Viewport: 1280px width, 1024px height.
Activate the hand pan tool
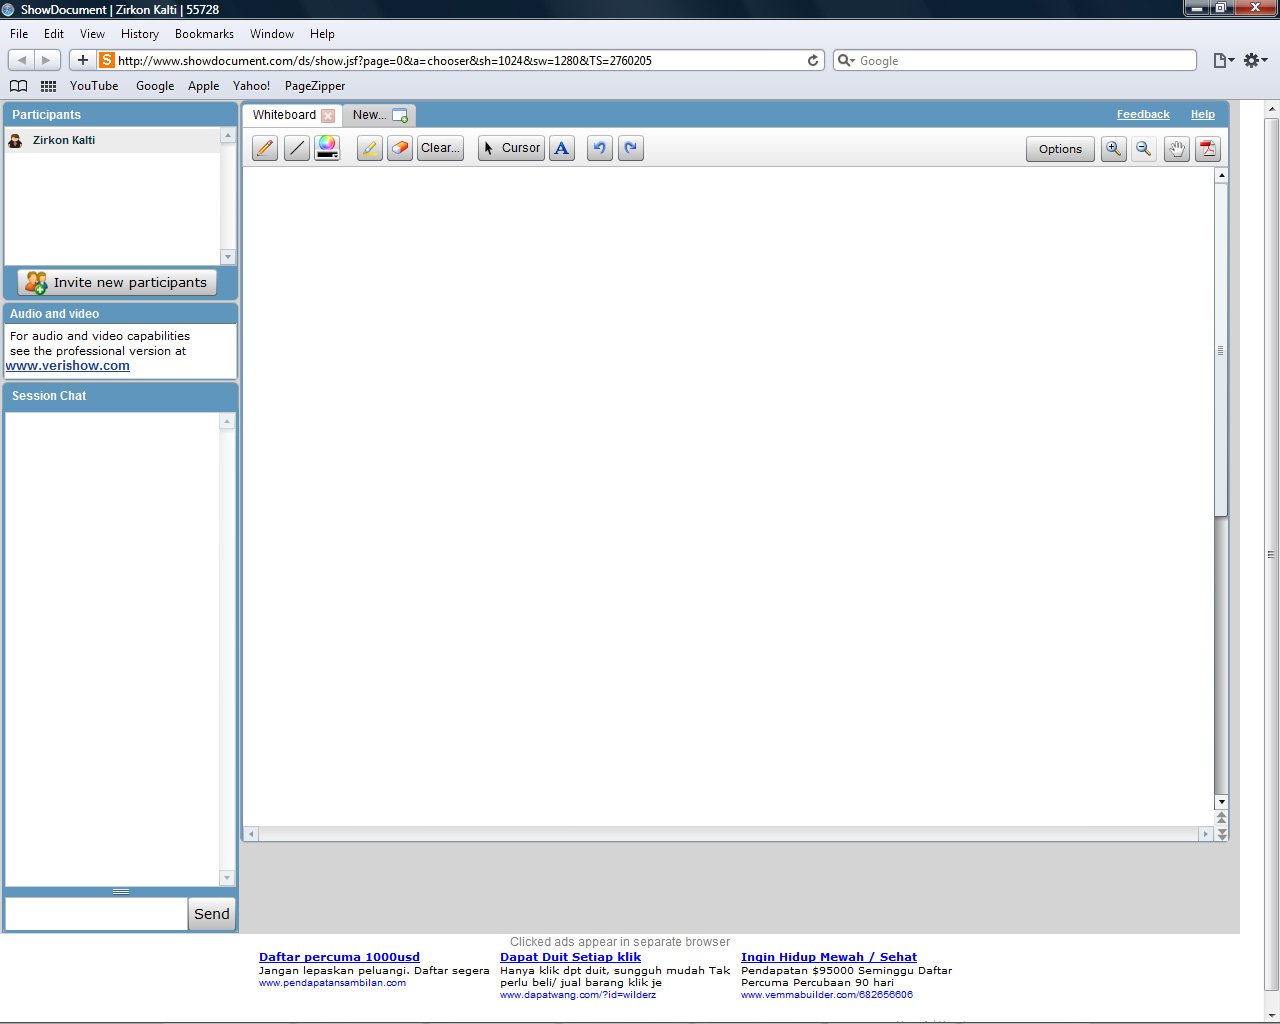click(x=1177, y=149)
